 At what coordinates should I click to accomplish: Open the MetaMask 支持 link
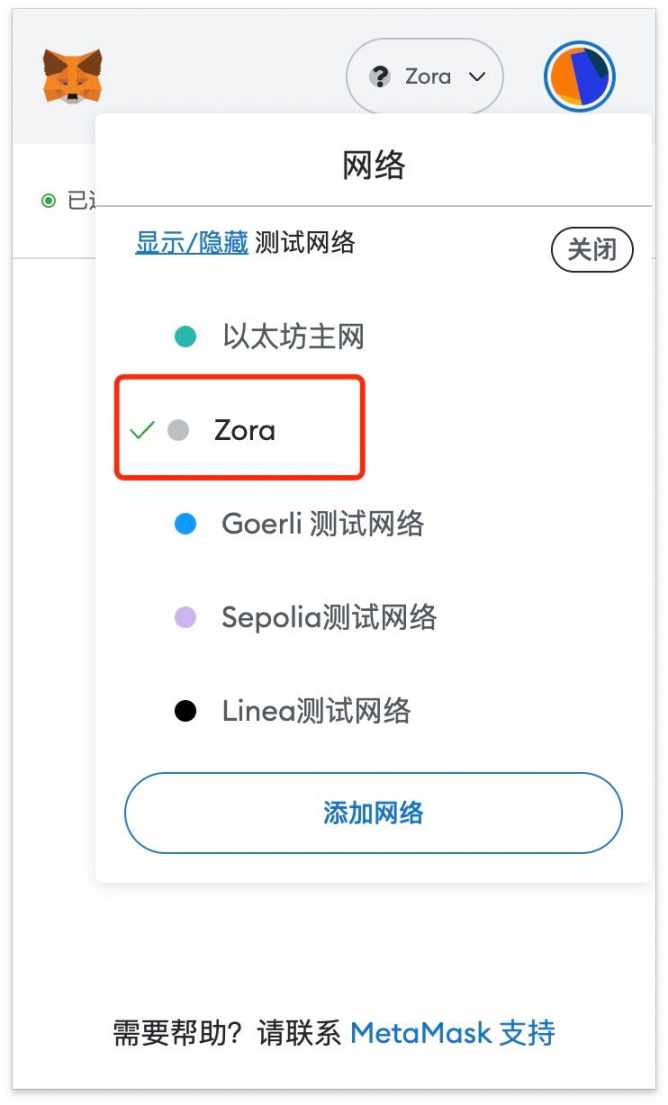coord(452,1032)
